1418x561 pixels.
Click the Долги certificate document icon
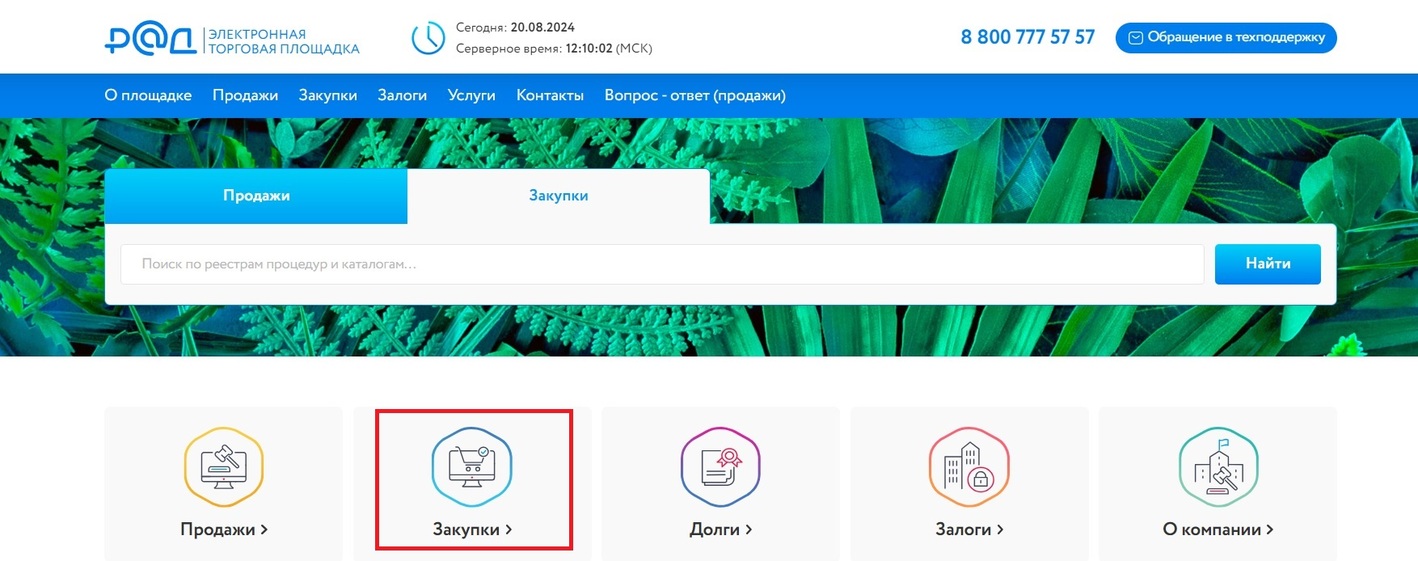[720, 467]
